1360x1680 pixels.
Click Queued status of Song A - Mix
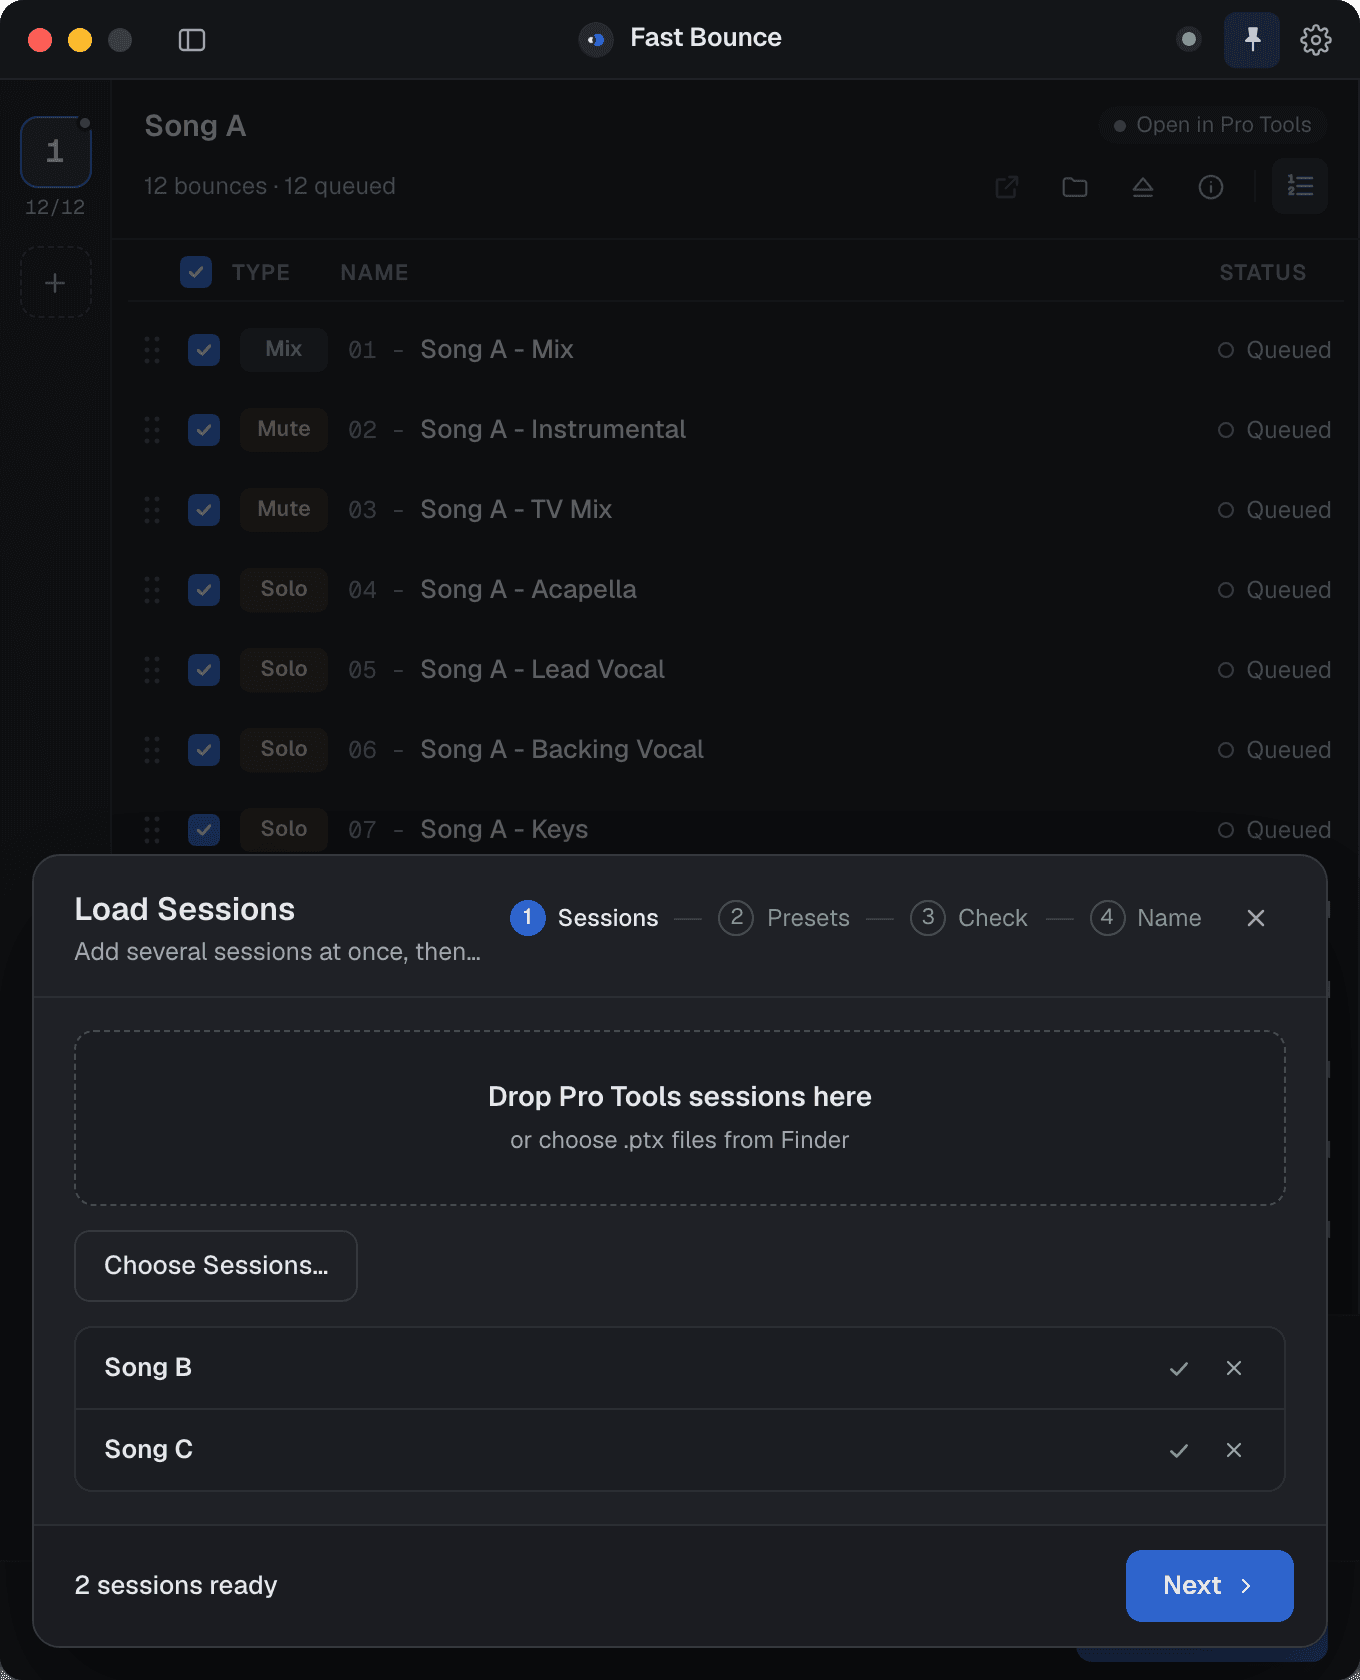point(1274,350)
